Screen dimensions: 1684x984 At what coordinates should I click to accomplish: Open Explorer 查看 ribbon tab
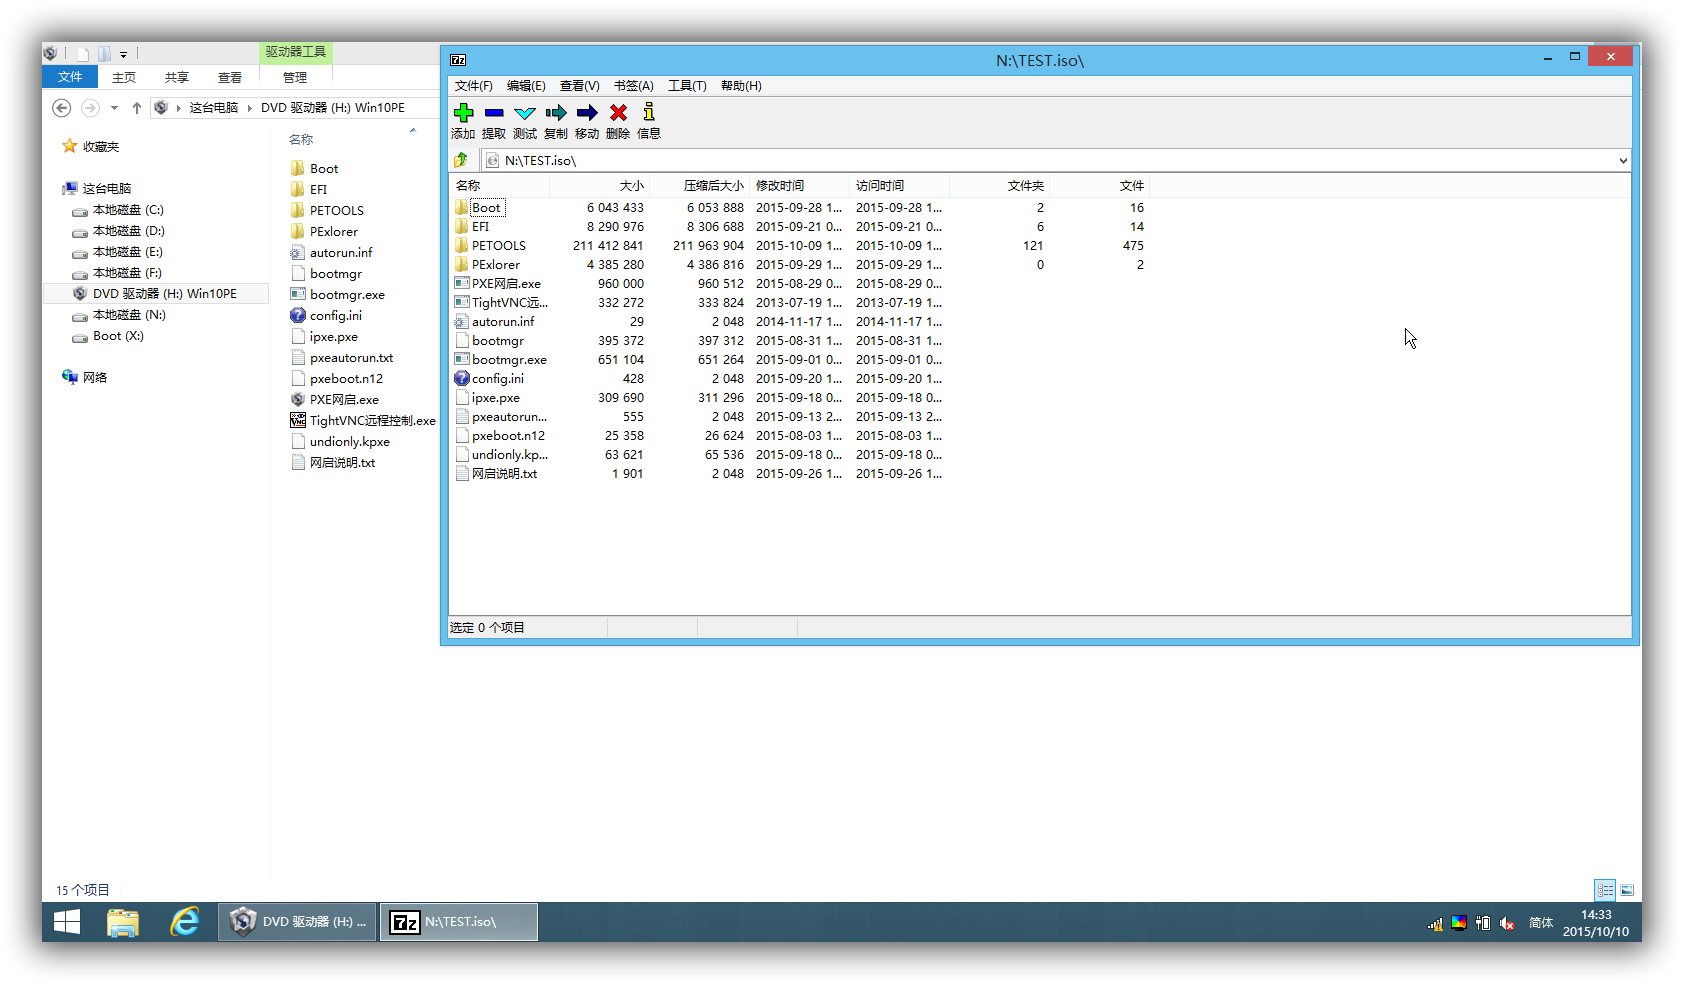click(230, 77)
